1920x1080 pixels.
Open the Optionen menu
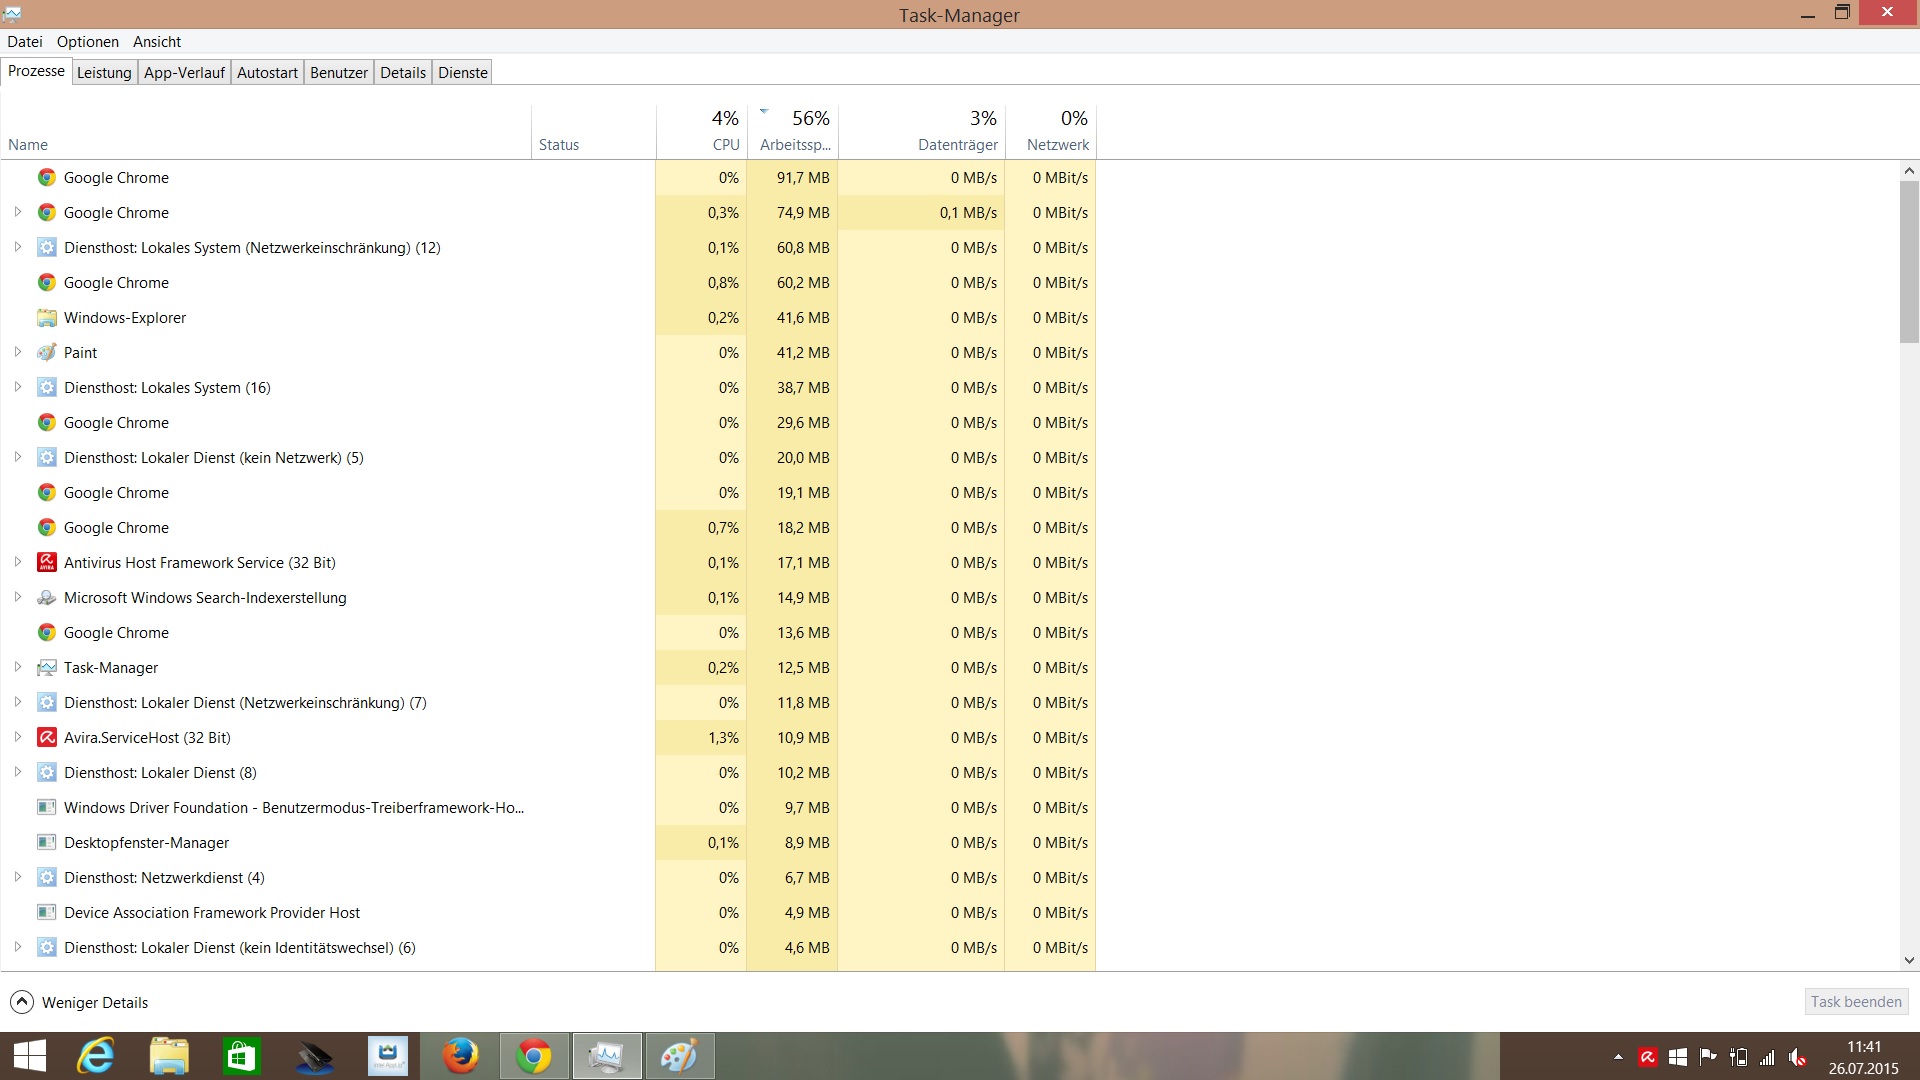click(x=87, y=42)
